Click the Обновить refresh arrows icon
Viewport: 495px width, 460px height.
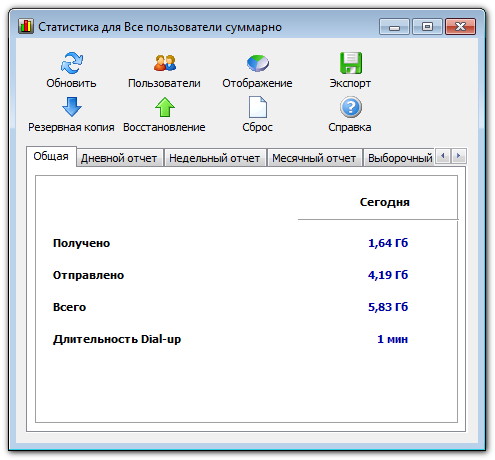pyautogui.click(x=72, y=63)
